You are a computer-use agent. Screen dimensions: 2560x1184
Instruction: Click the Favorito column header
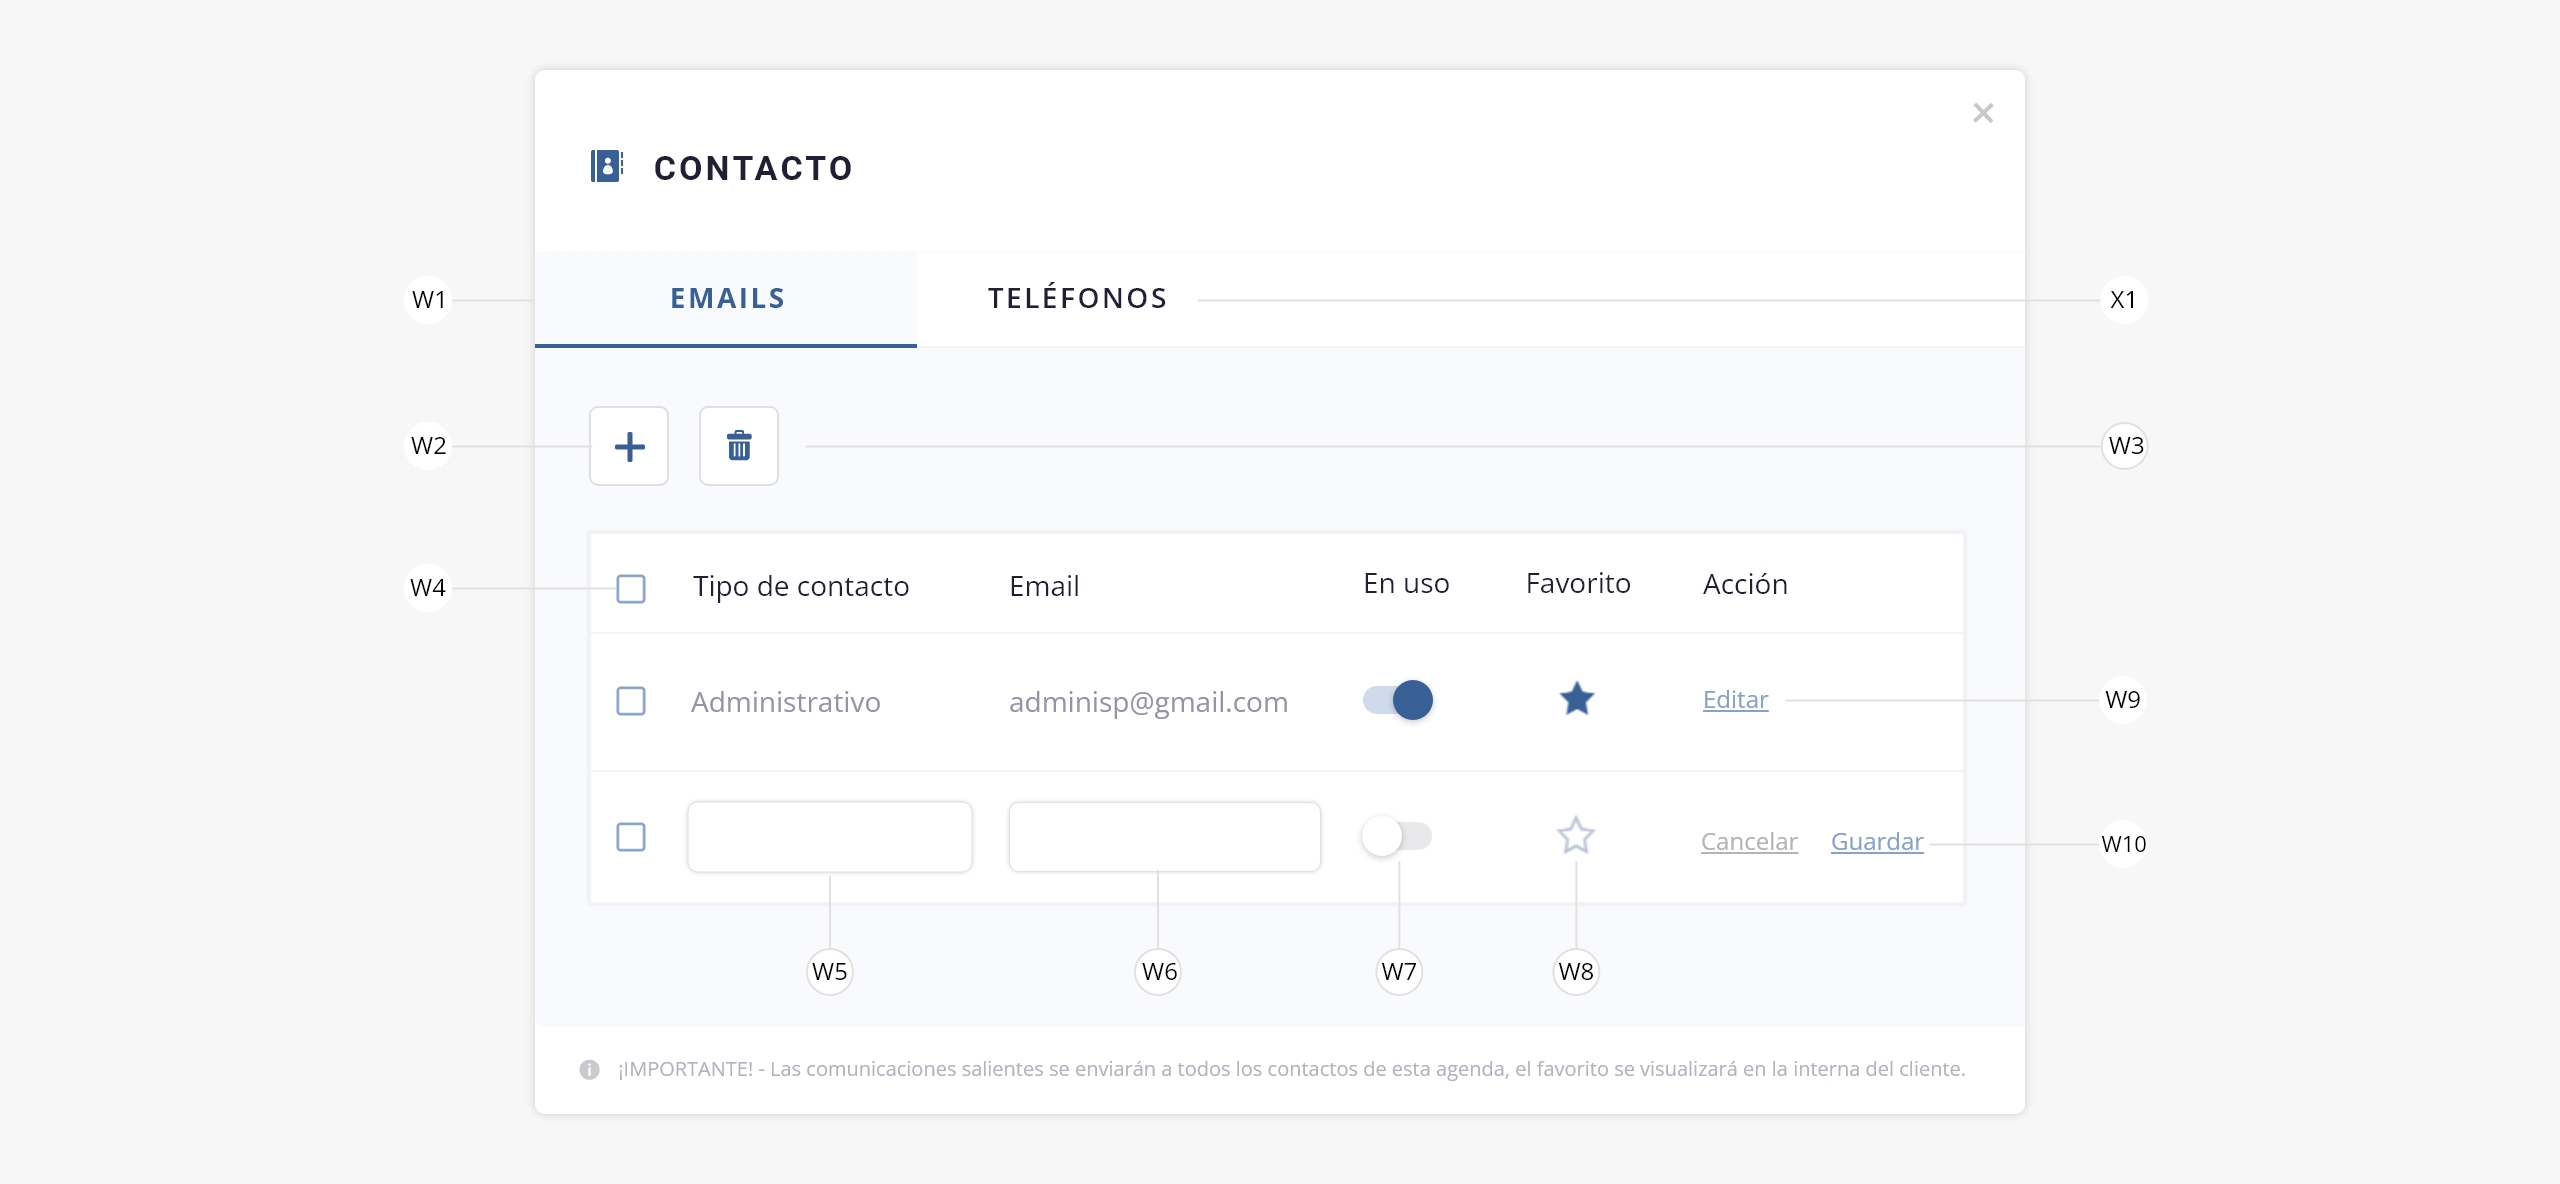click(1578, 583)
